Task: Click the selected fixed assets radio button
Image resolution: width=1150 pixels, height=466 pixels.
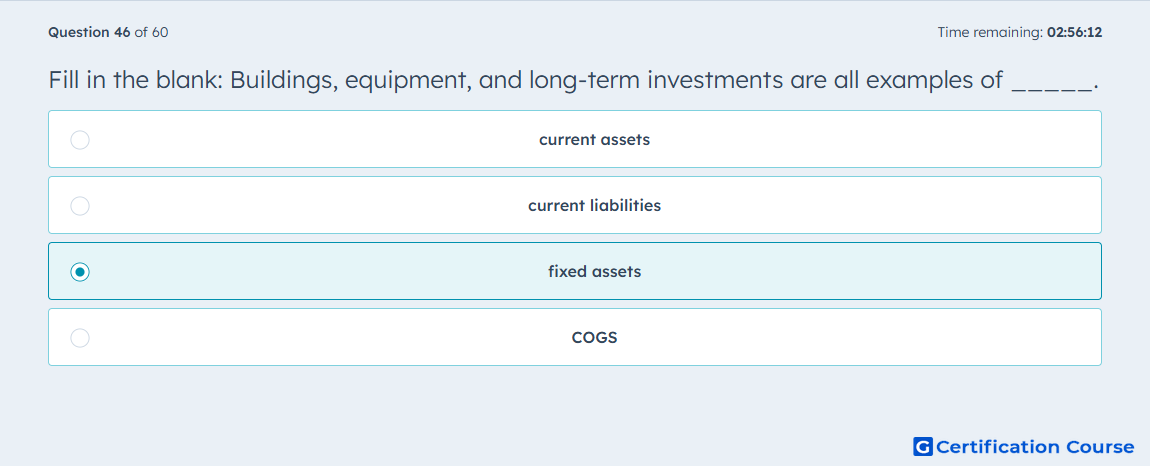Action: pos(80,272)
